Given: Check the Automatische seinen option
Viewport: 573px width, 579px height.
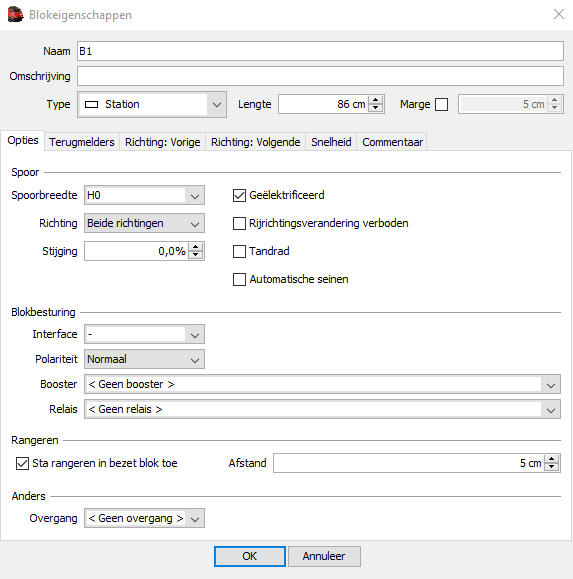Looking at the screenshot, I should tap(239, 280).
